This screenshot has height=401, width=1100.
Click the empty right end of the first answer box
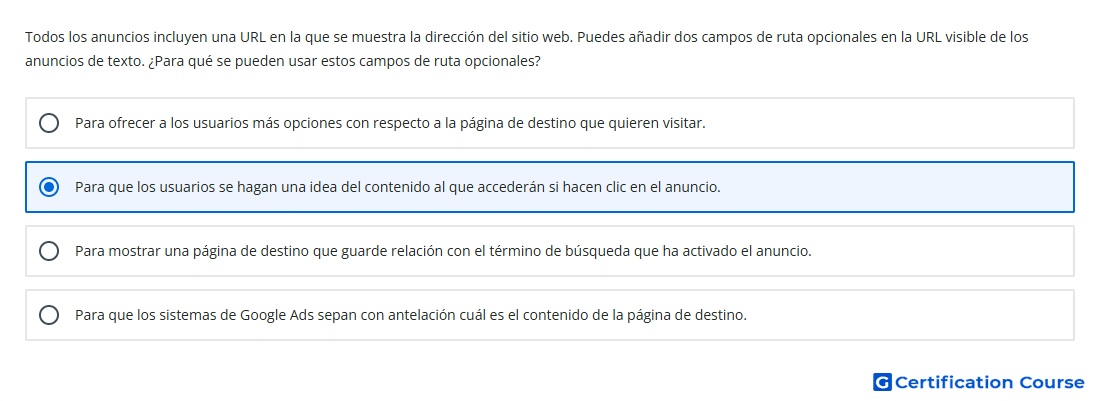tap(890, 123)
